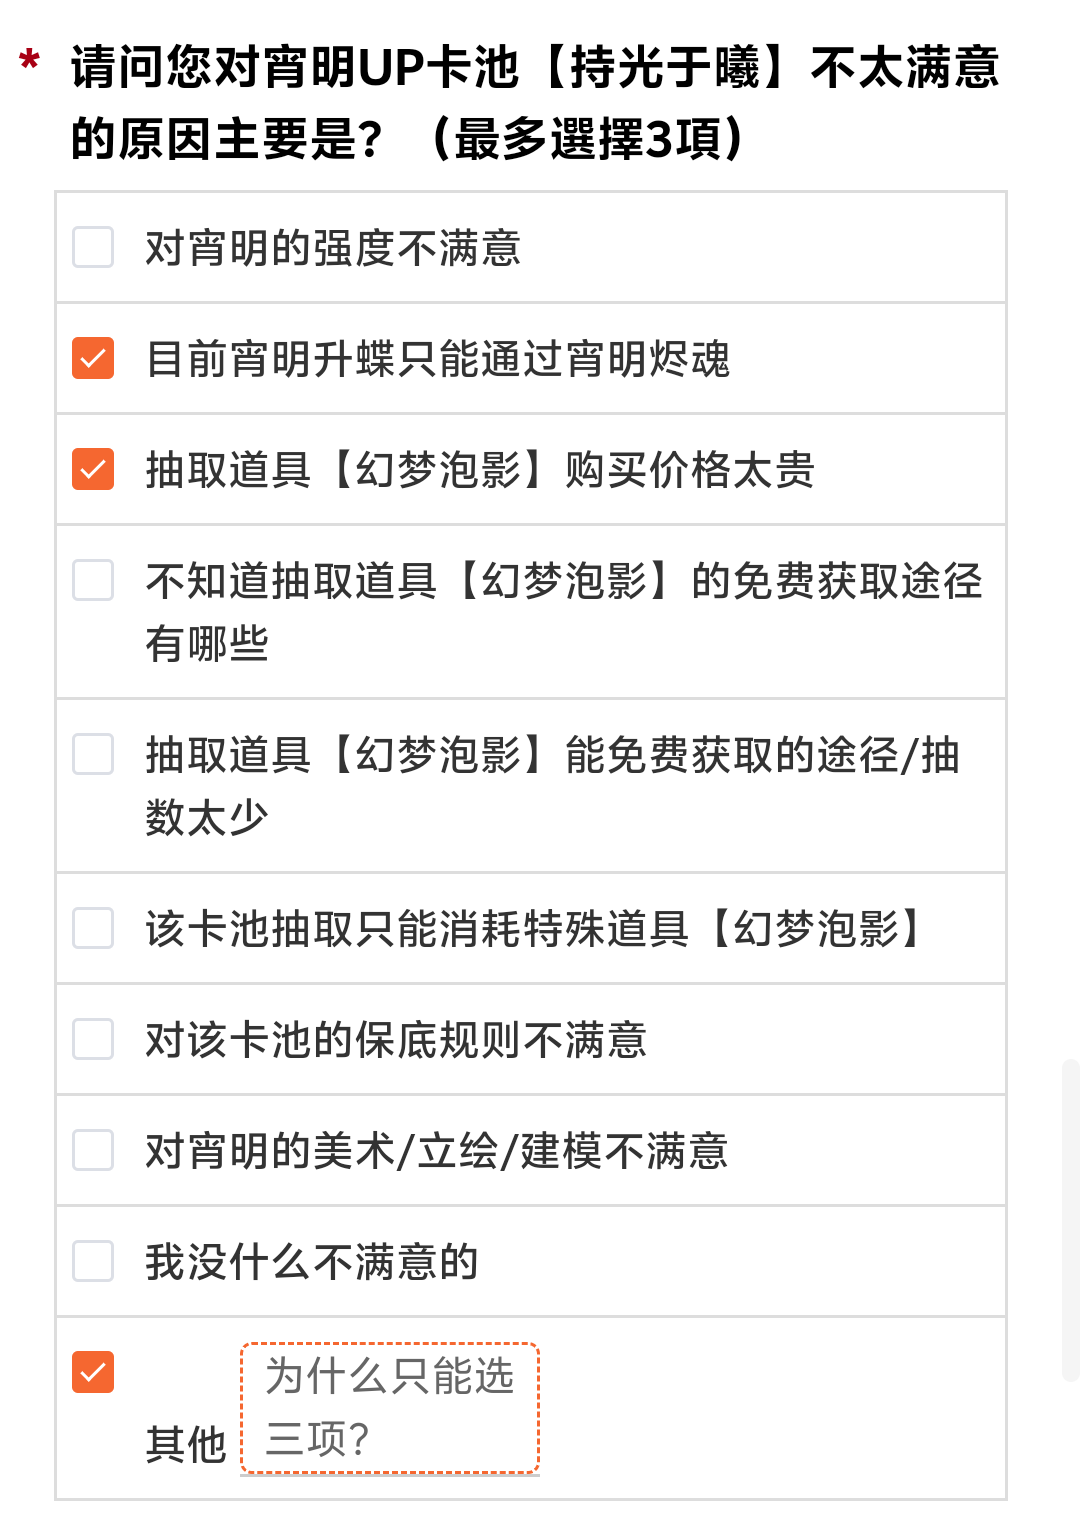Uncheck the 购买价格太贵 option's checkbox
This screenshot has width=1080, height=1521.
click(93, 469)
